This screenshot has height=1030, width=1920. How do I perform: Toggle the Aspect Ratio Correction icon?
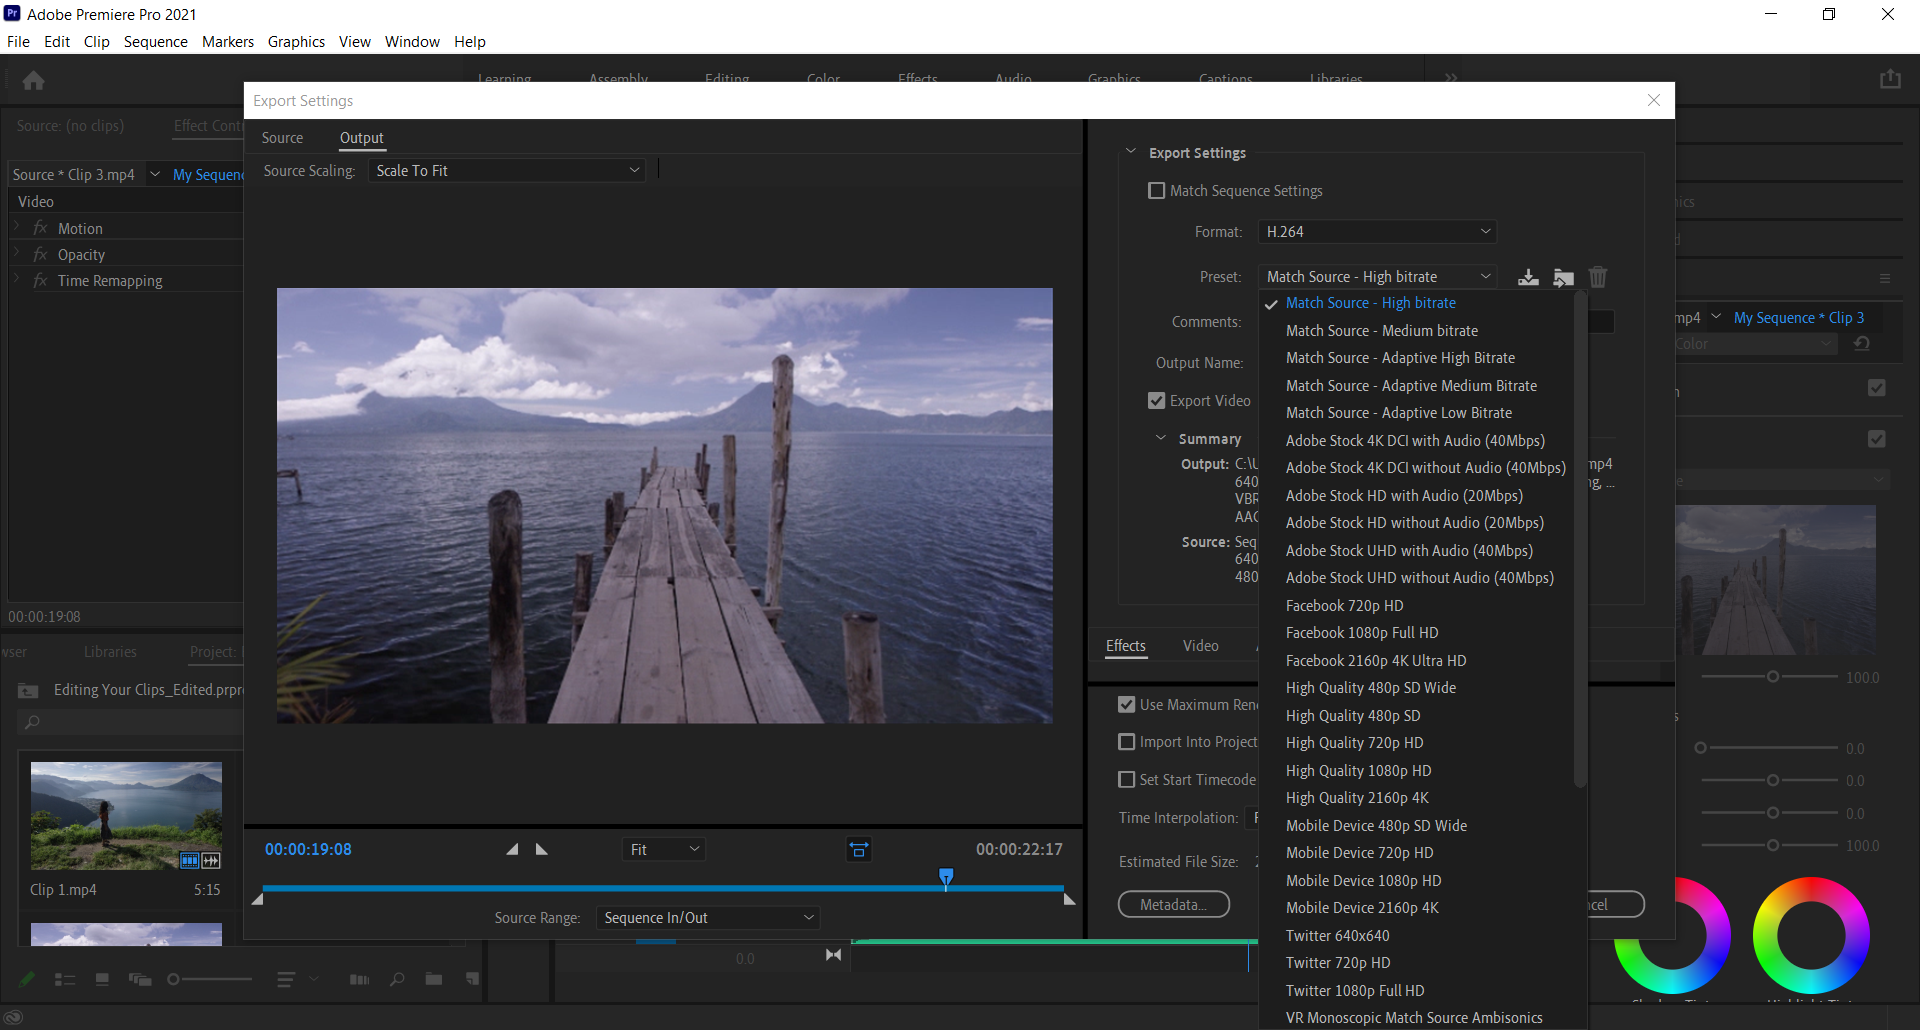[x=859, y=849]
